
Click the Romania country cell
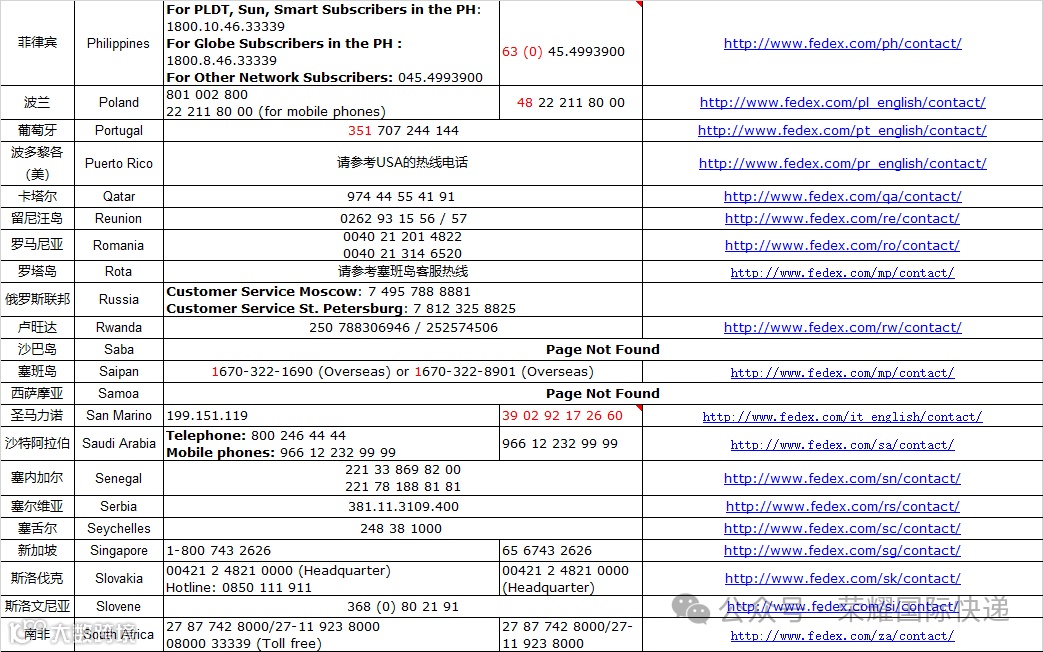(118, 245)
